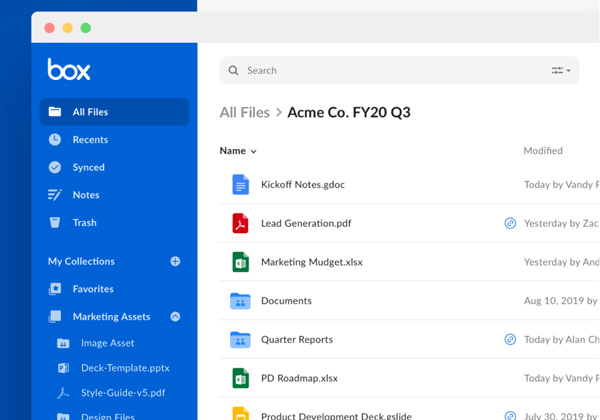Click the Favorites star icon
The image size is (600, 420).
tap(55, 289)
